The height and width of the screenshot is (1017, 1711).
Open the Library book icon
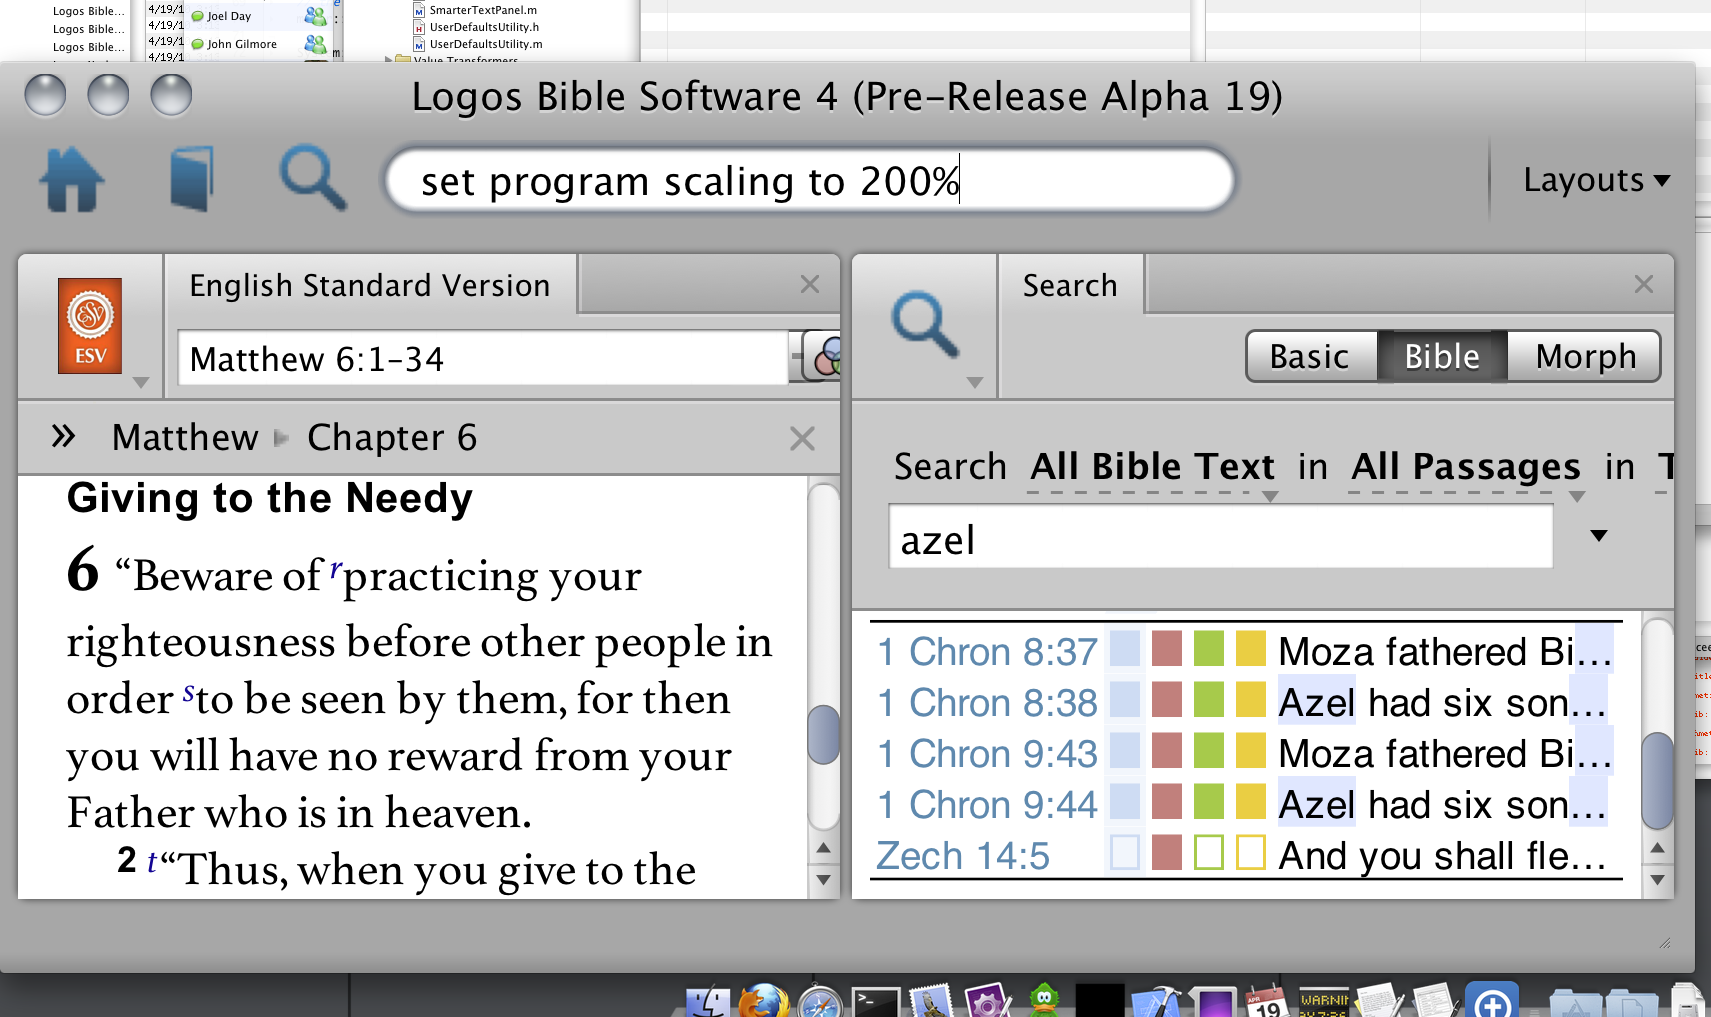click(192, 180)
